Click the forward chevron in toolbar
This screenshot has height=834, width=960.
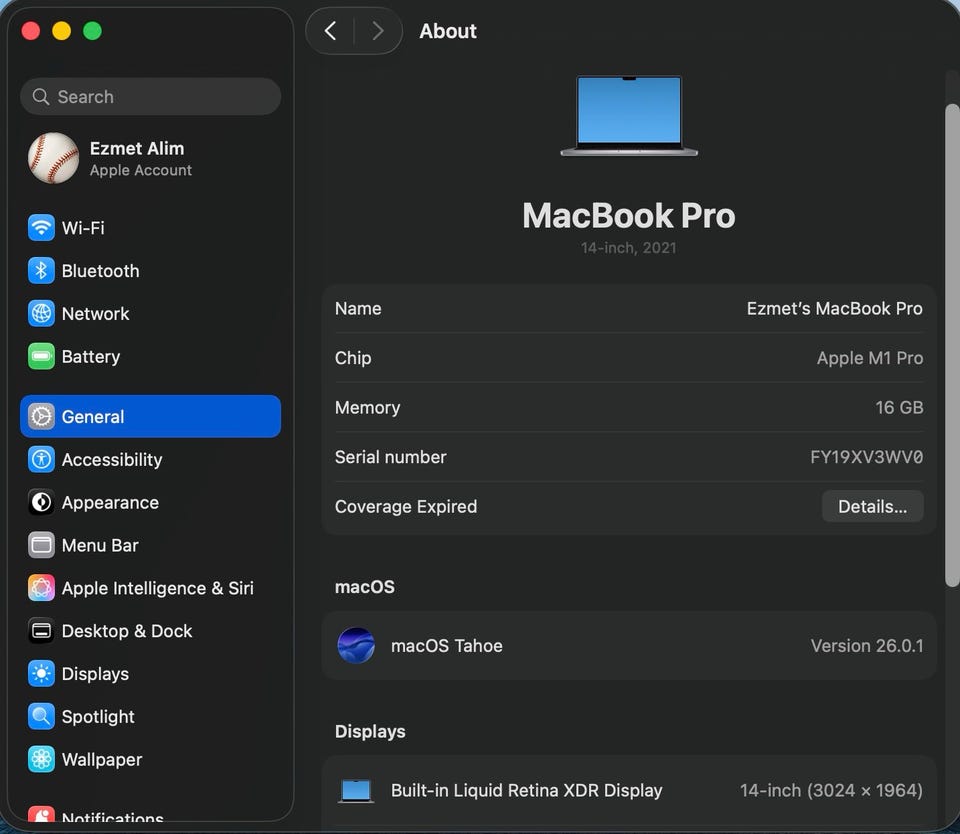378,31
